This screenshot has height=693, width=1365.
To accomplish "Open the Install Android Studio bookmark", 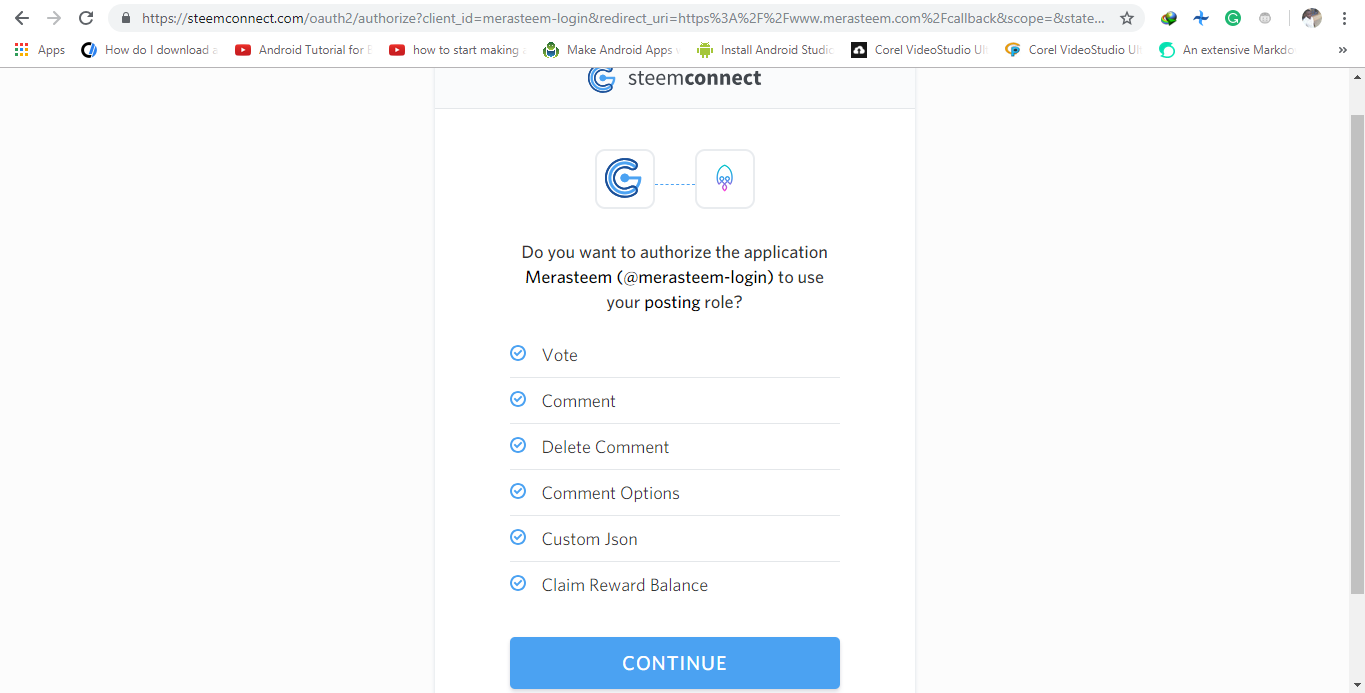I will point(765,49).
